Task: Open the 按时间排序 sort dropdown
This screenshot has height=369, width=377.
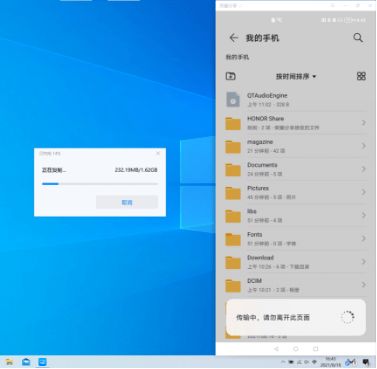Action: pos(296,76)
